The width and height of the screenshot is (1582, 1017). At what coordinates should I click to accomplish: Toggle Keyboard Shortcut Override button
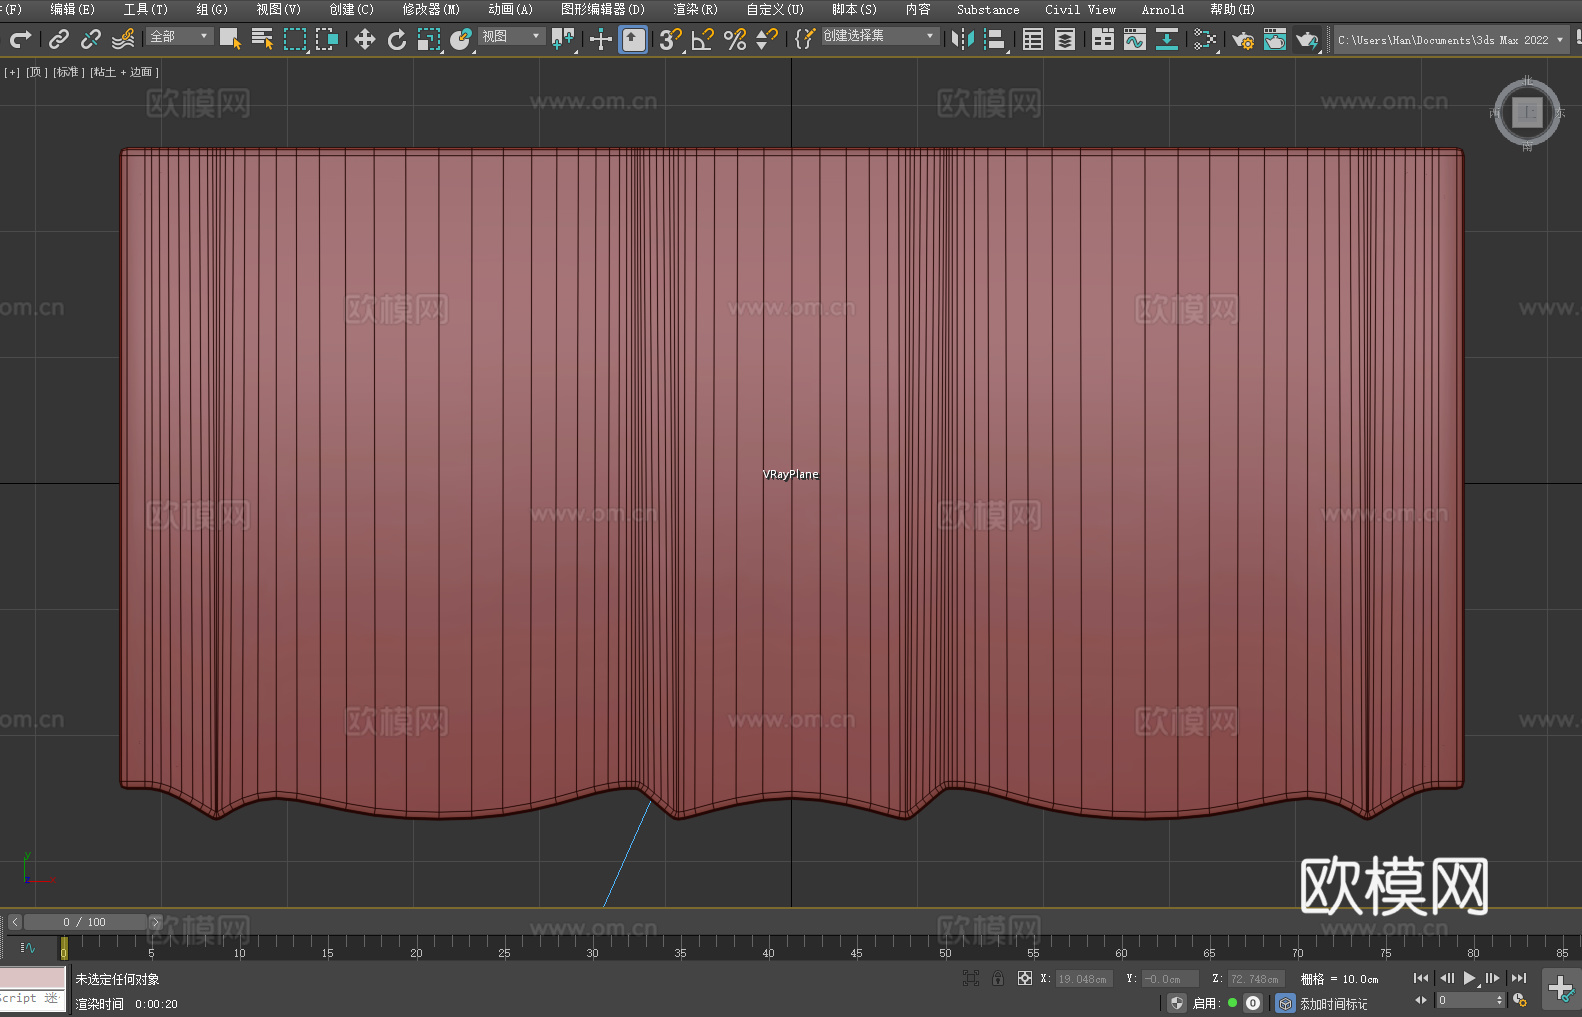click(x=633, y=39)
